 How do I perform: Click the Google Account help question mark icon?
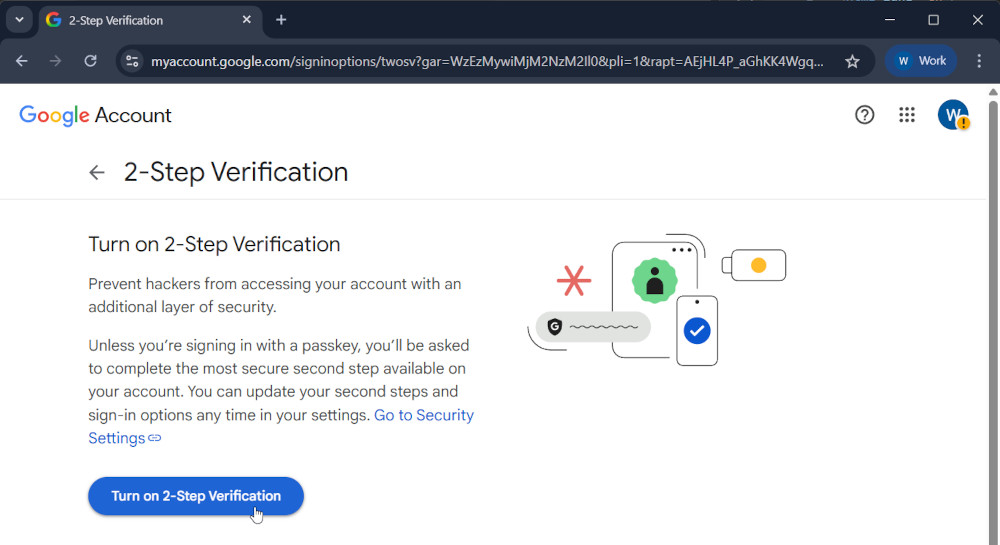(x=865, y=115)
